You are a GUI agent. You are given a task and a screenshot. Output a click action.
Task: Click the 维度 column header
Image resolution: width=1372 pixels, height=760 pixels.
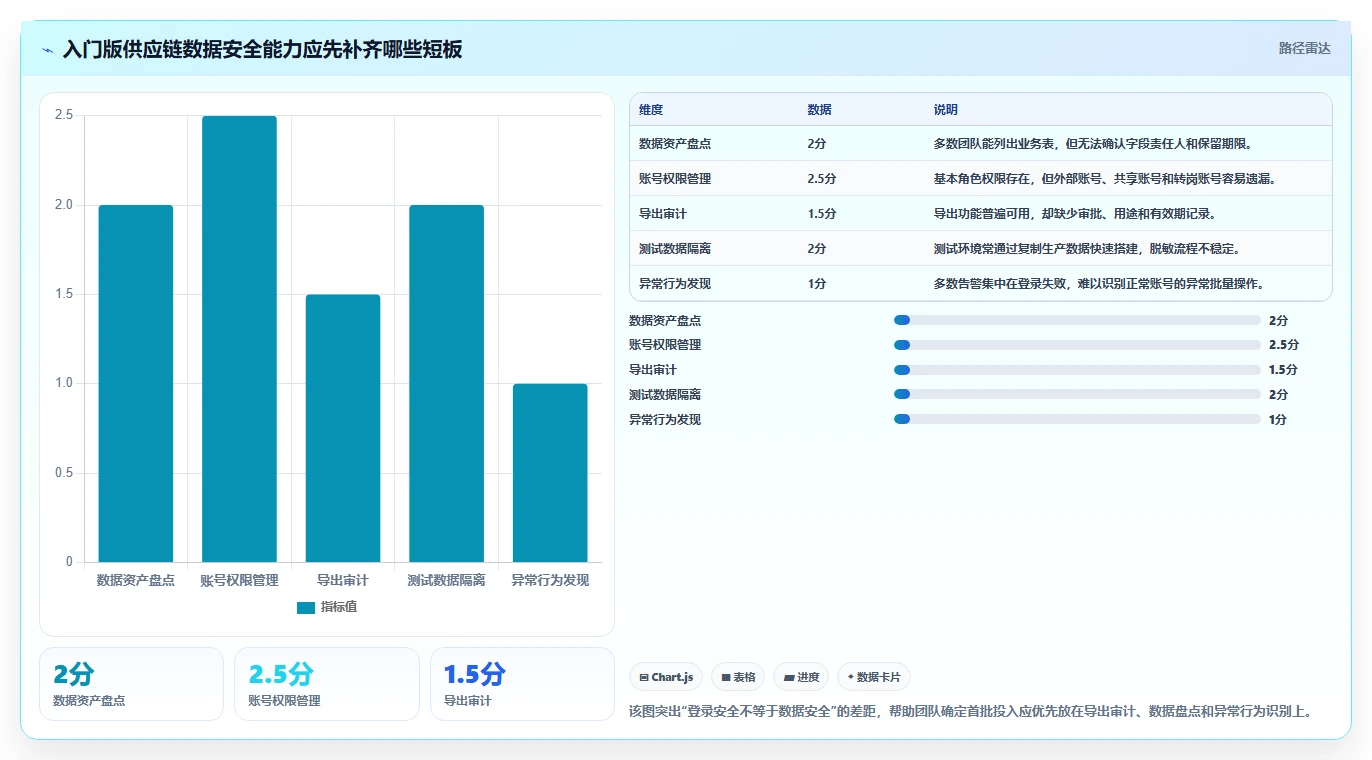(x=651, y=110)
